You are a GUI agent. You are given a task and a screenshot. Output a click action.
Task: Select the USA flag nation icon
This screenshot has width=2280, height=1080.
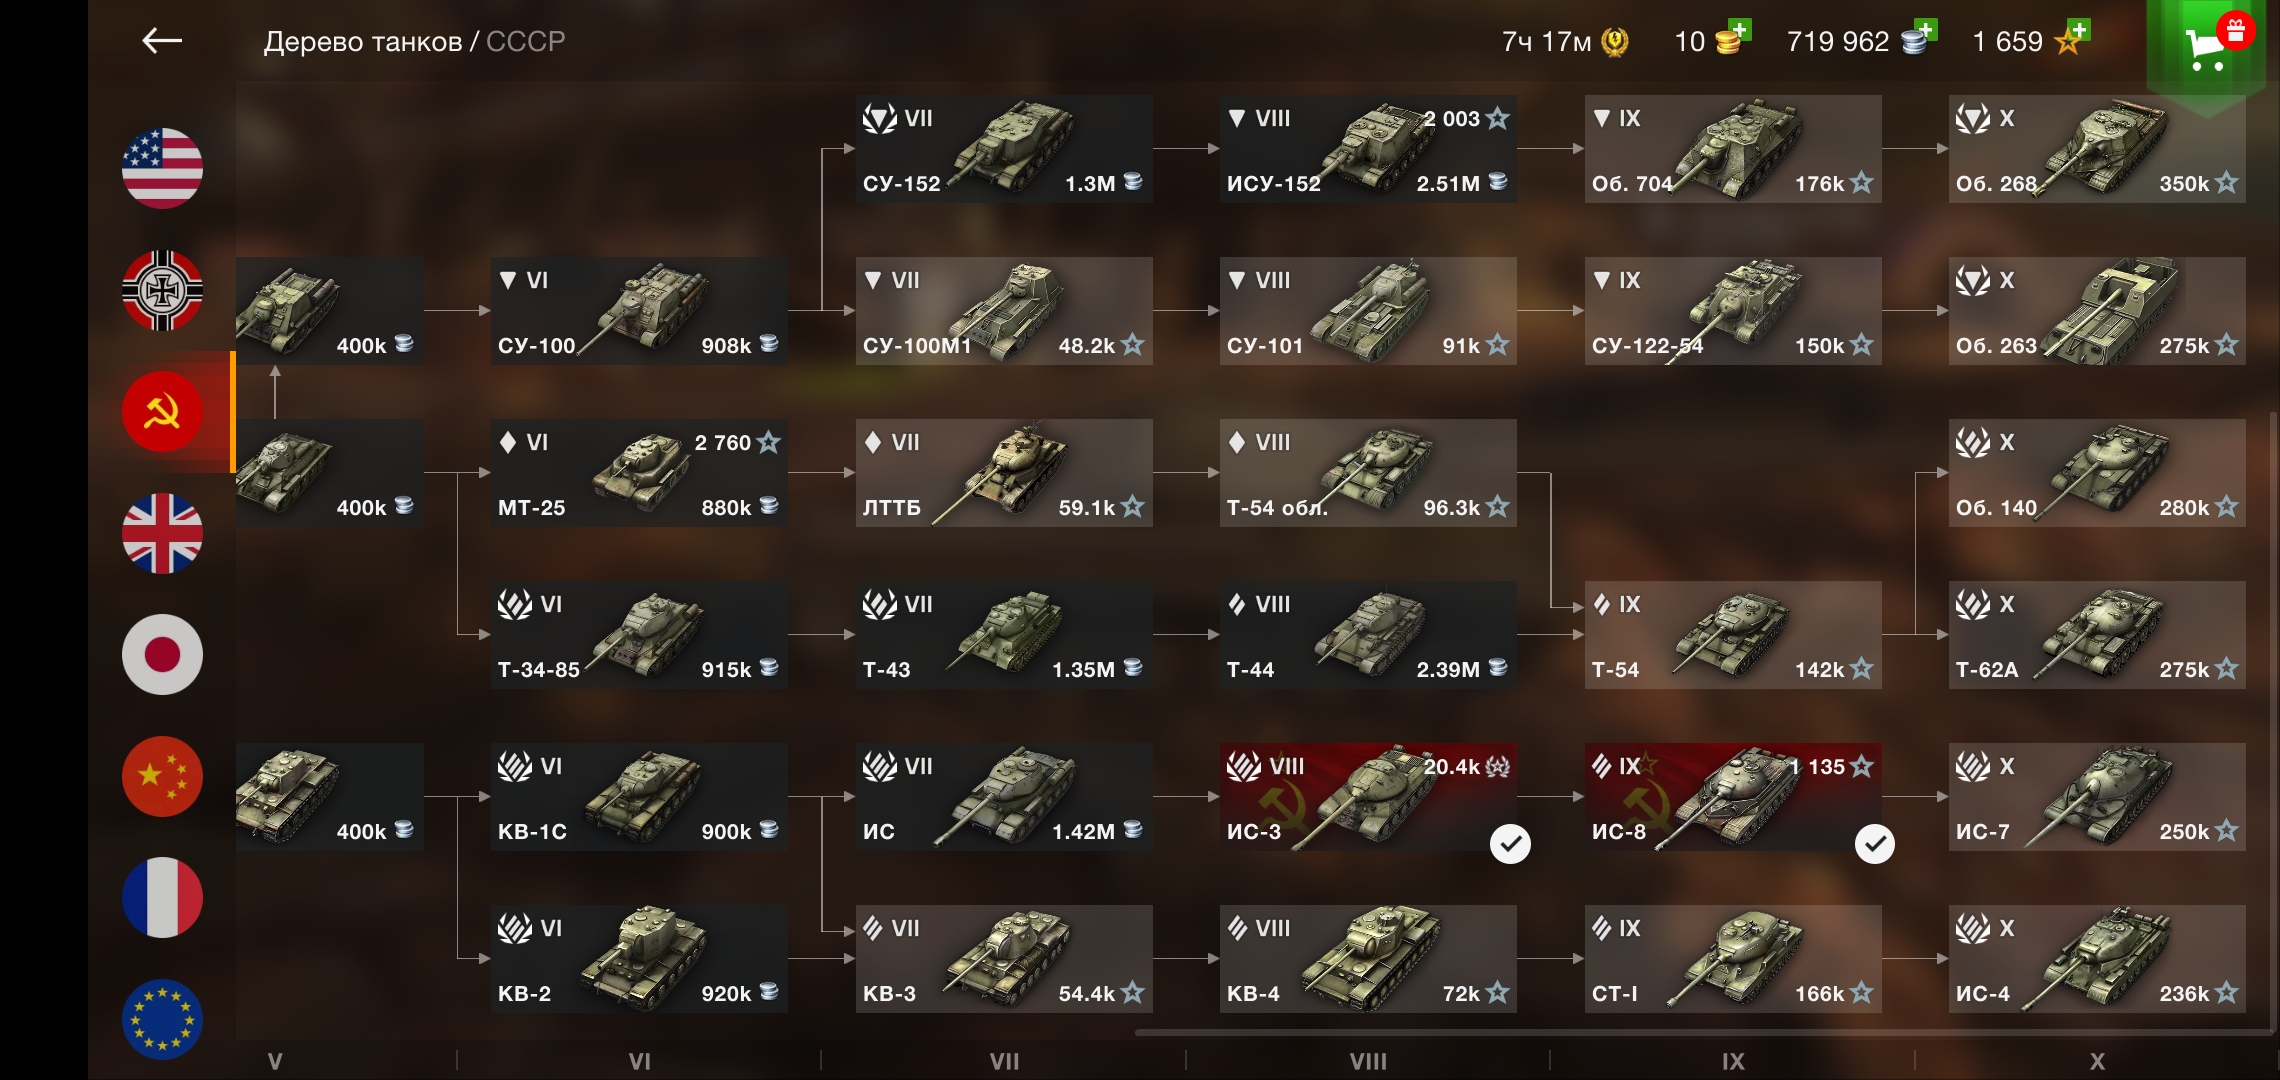point(162,168)
